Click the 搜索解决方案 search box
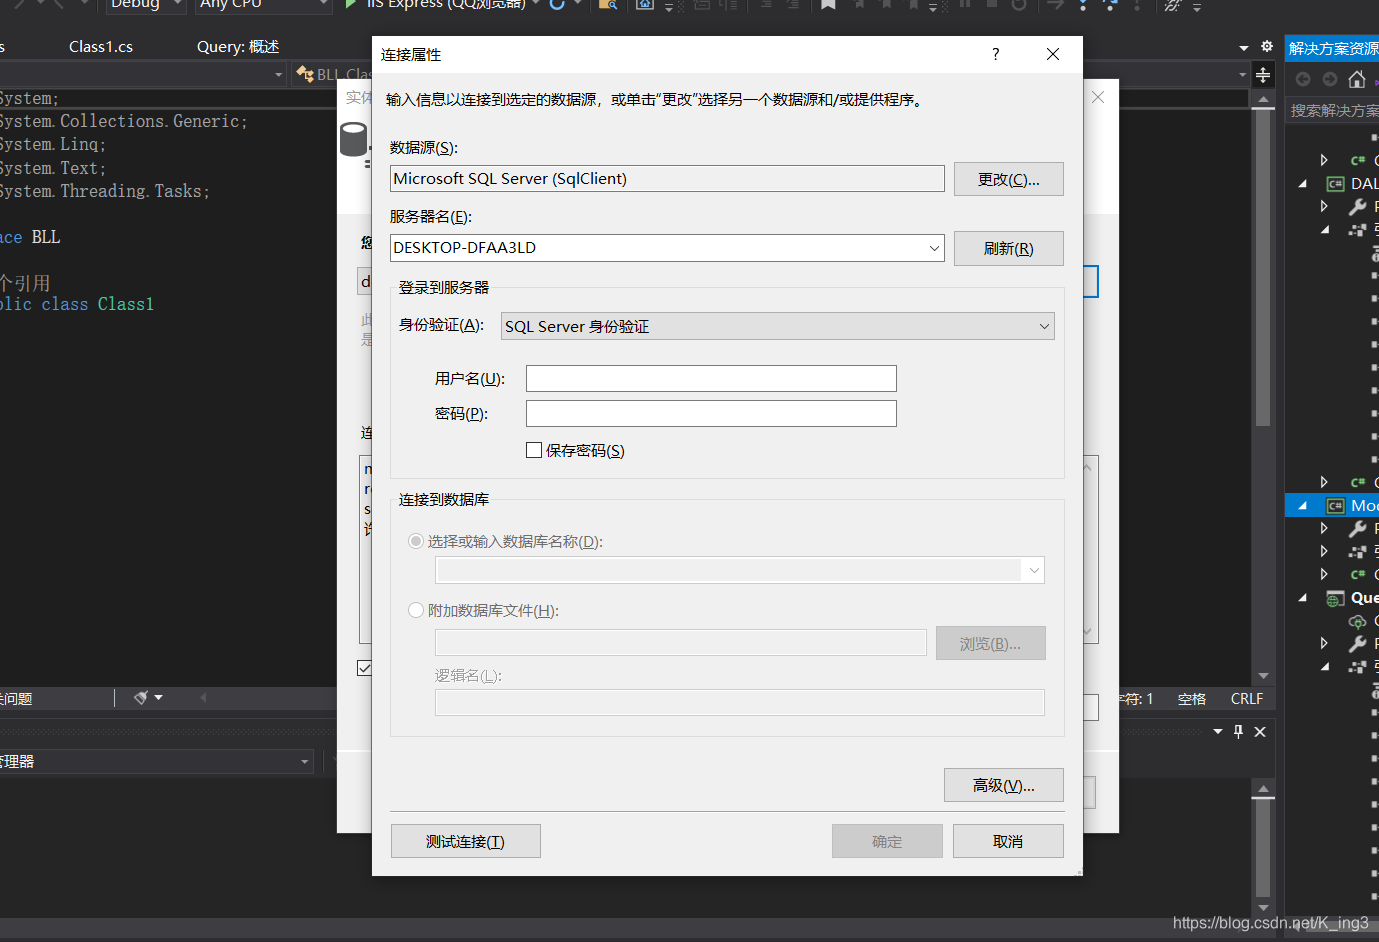The image size is (1379, 942). [x=1333, y=110]
